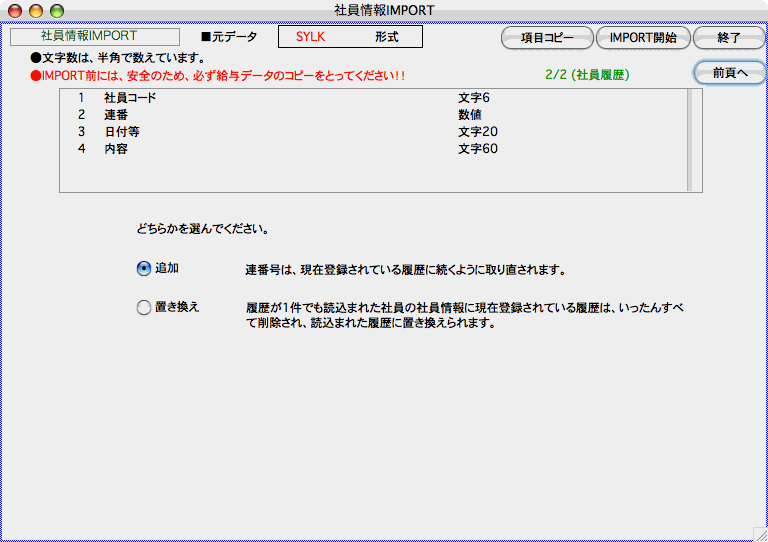Click the 社員情報IMPORT label field
768x542 pixels.
(x=95, y=36)
